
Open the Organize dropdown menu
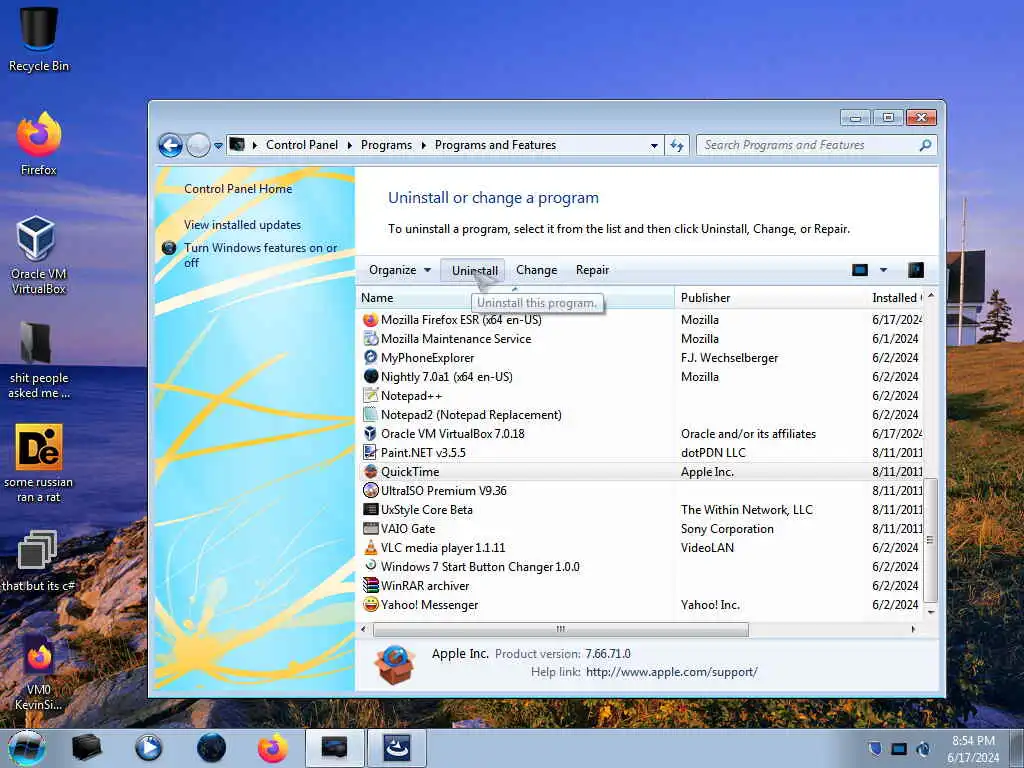coord(399,270)
